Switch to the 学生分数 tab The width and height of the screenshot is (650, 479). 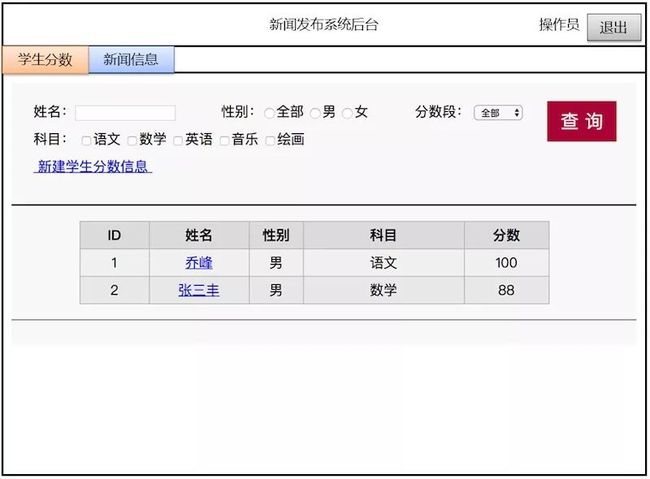point(45,60)
